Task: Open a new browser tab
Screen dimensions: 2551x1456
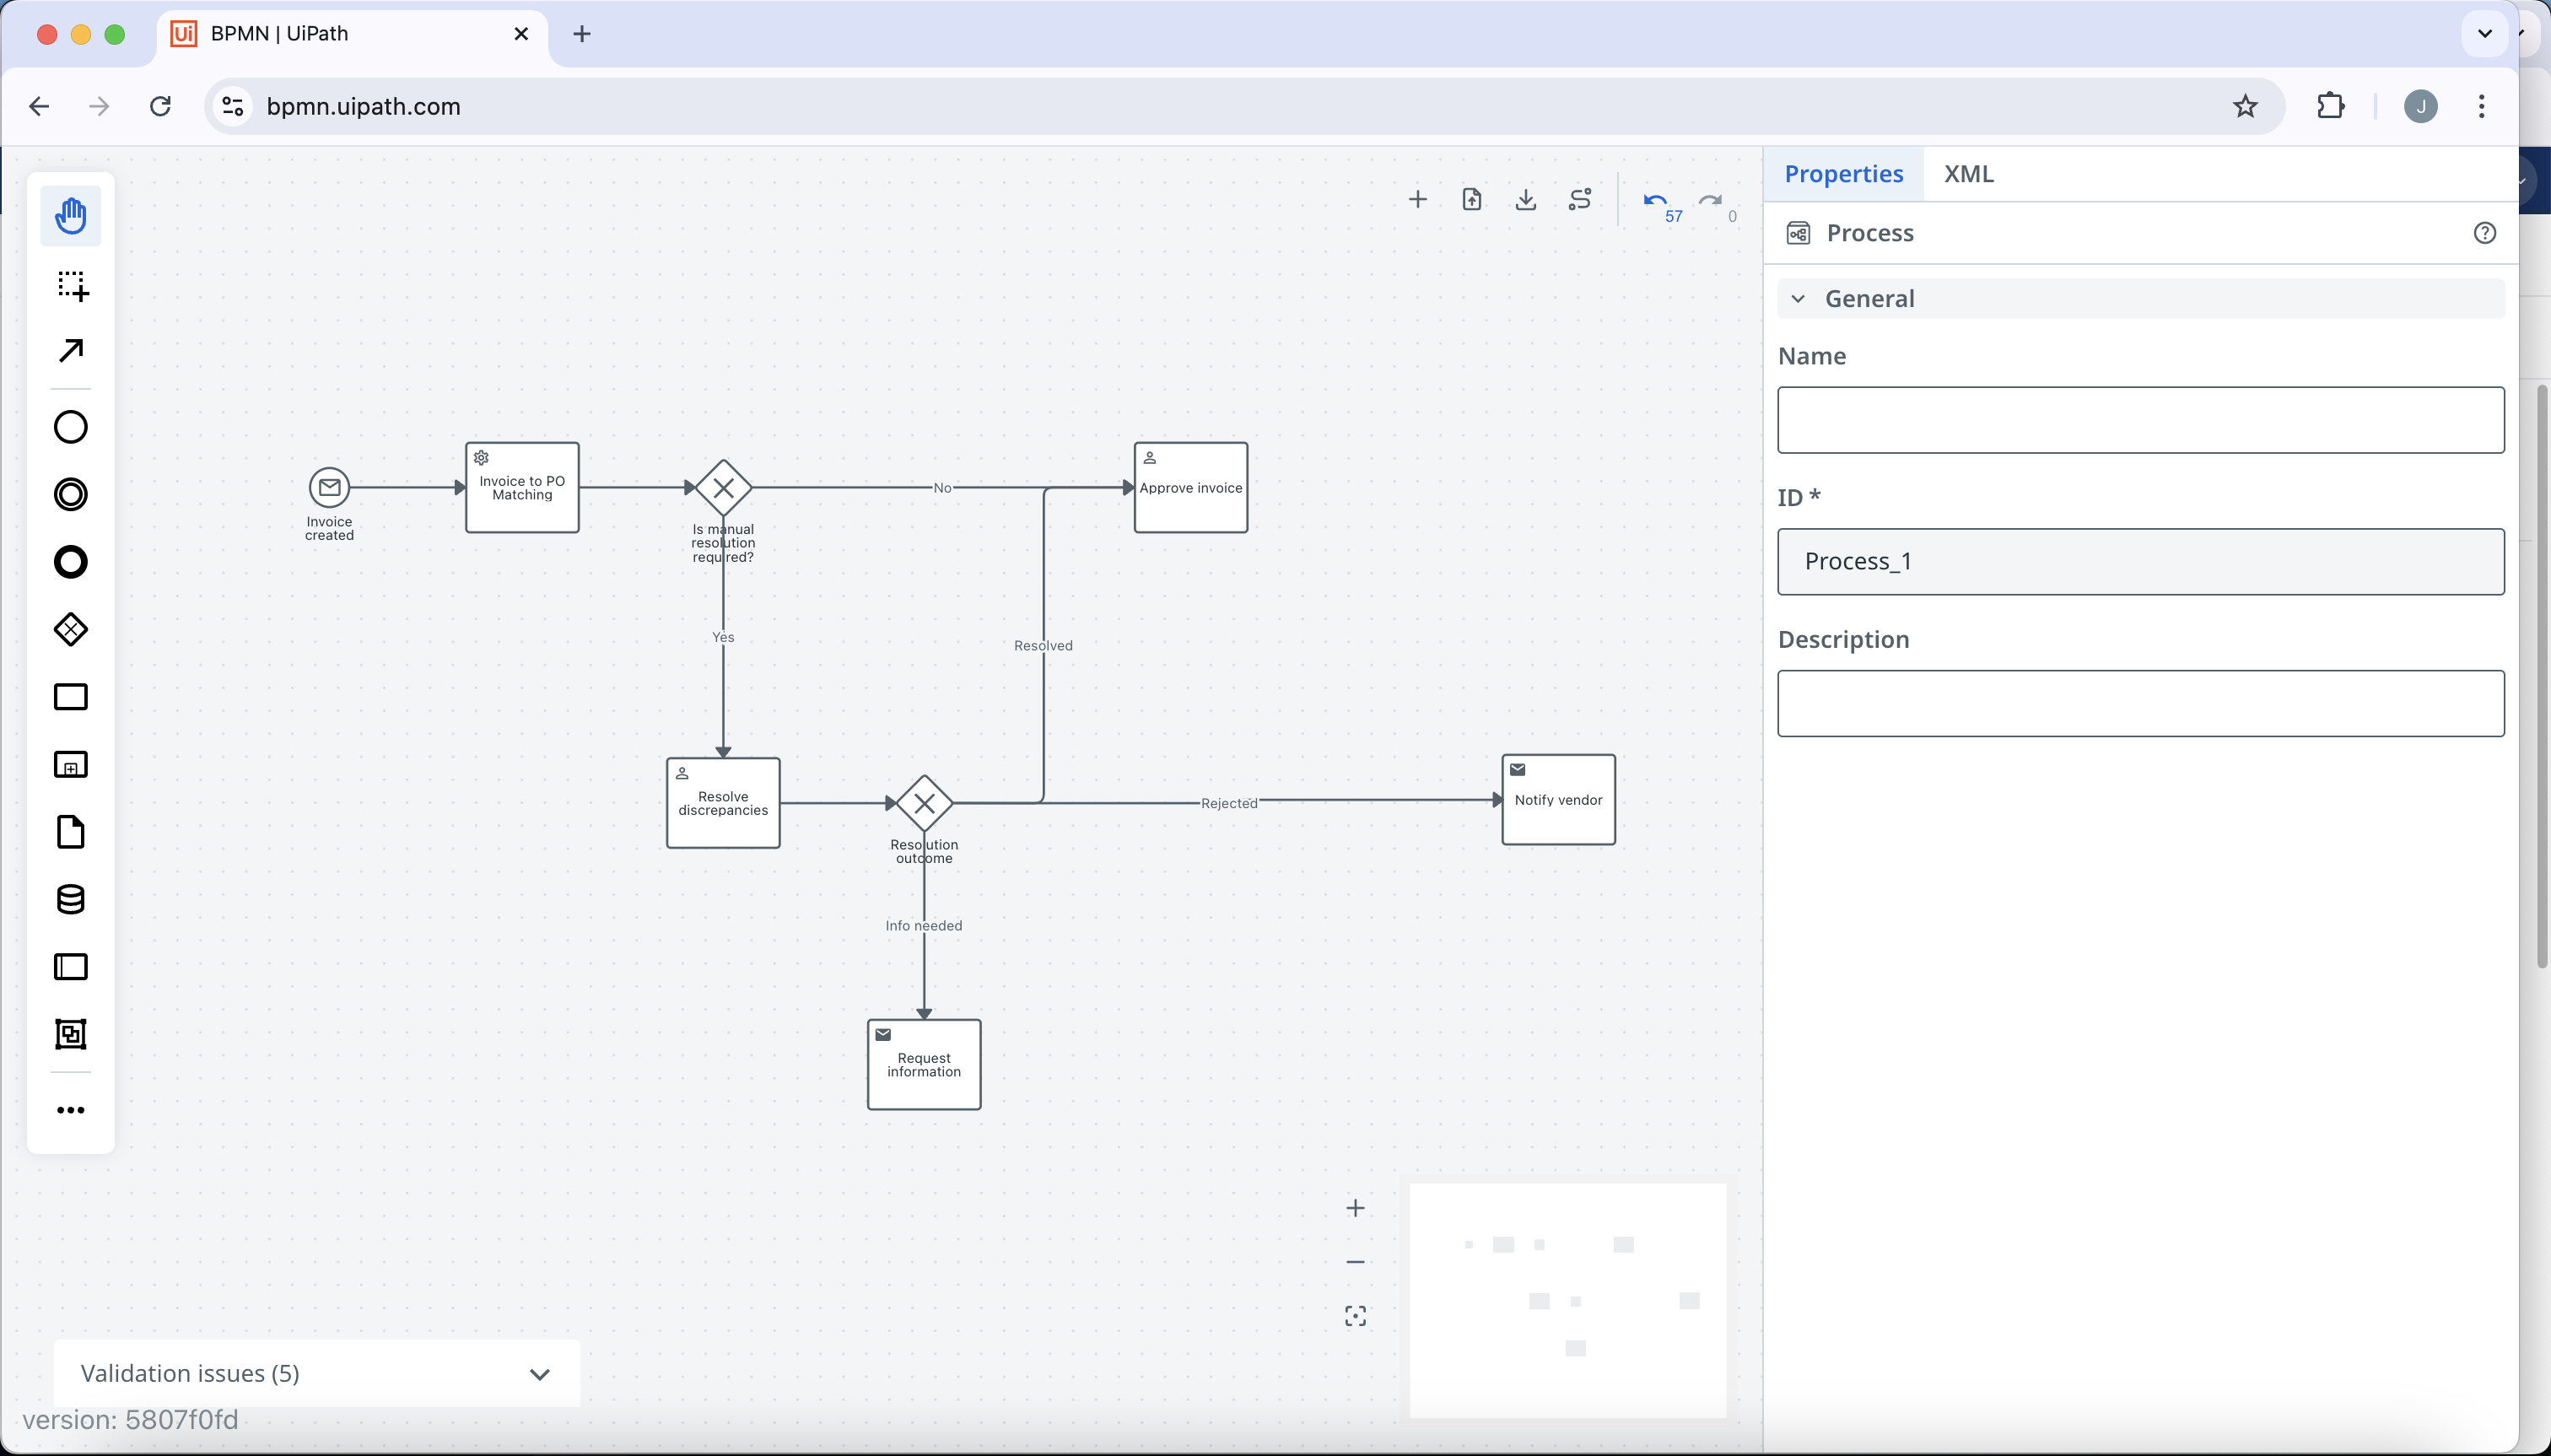Action: click(x=582, y=34)
